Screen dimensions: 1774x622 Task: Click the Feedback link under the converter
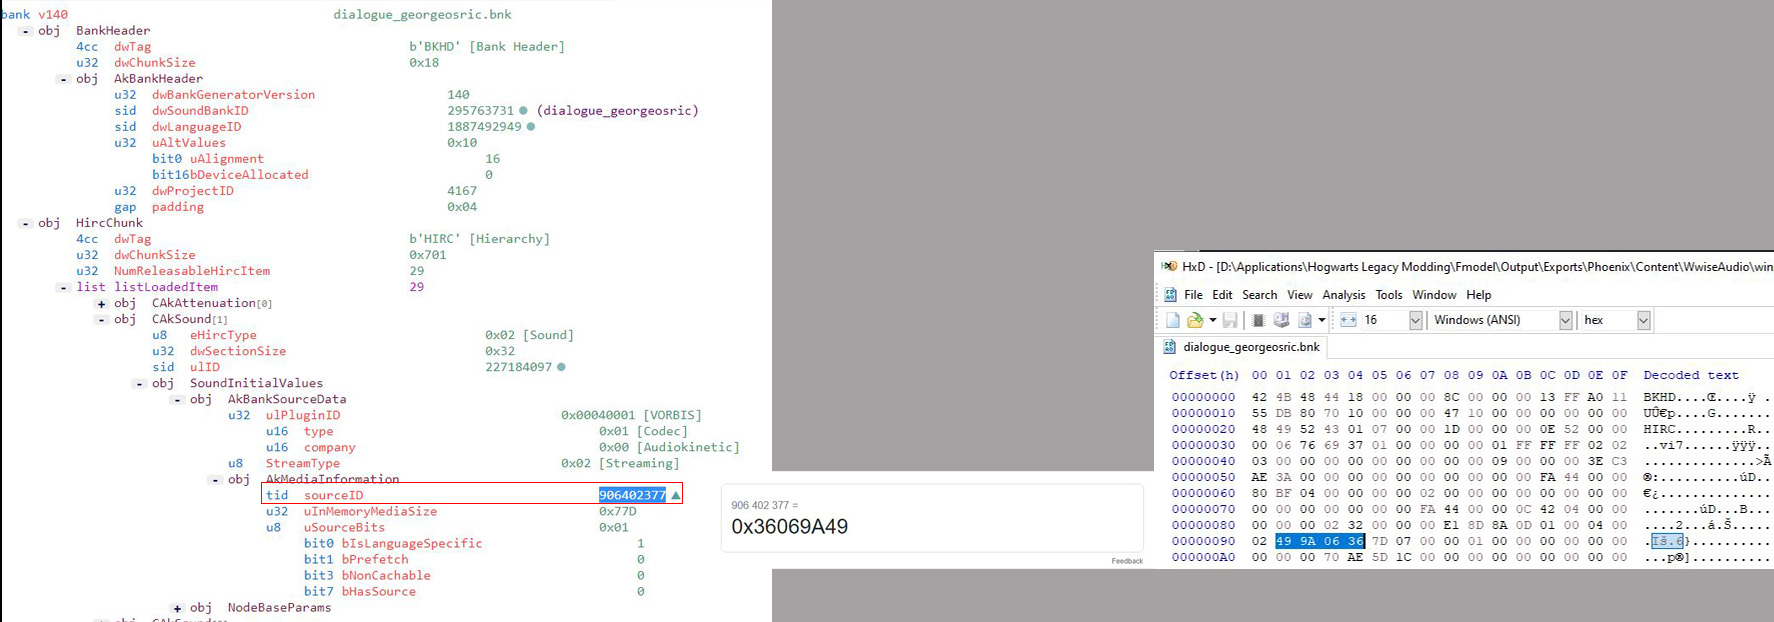[x=1126, y=561]
